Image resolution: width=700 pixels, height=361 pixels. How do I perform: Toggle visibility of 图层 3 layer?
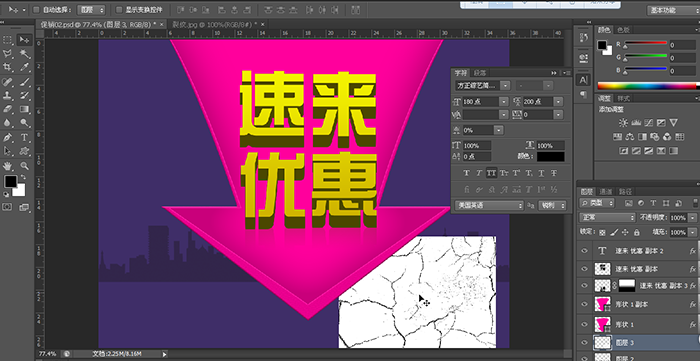(584, 343)
